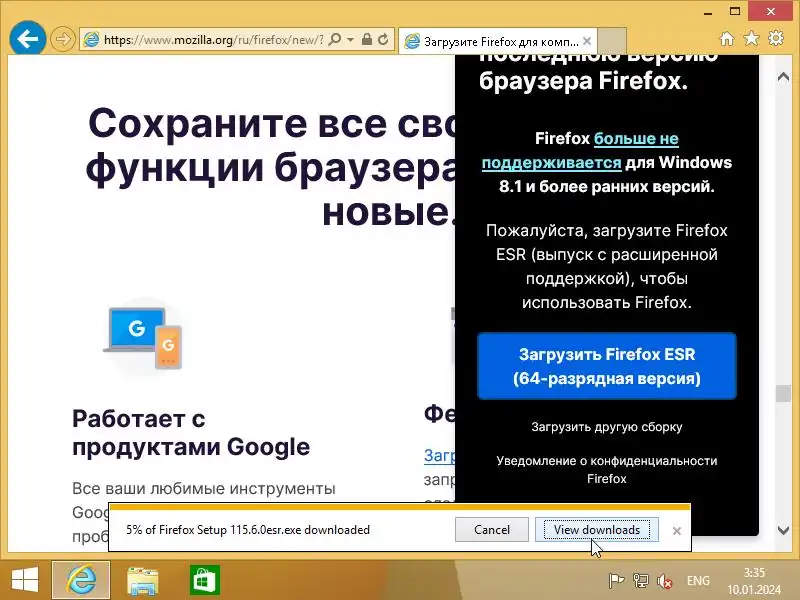Minimize the Internet Explorer window

point(708,12)
